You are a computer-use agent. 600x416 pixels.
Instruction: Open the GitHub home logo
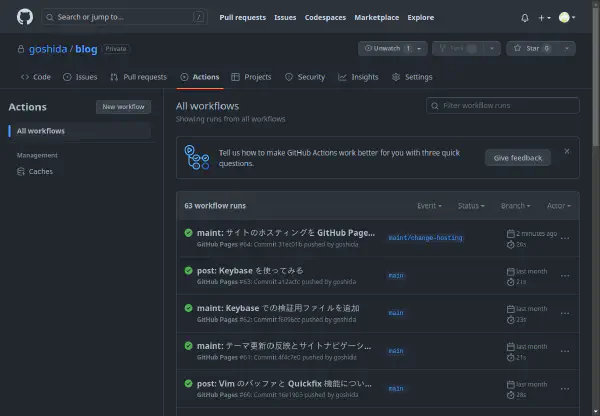tap(25, 17)
